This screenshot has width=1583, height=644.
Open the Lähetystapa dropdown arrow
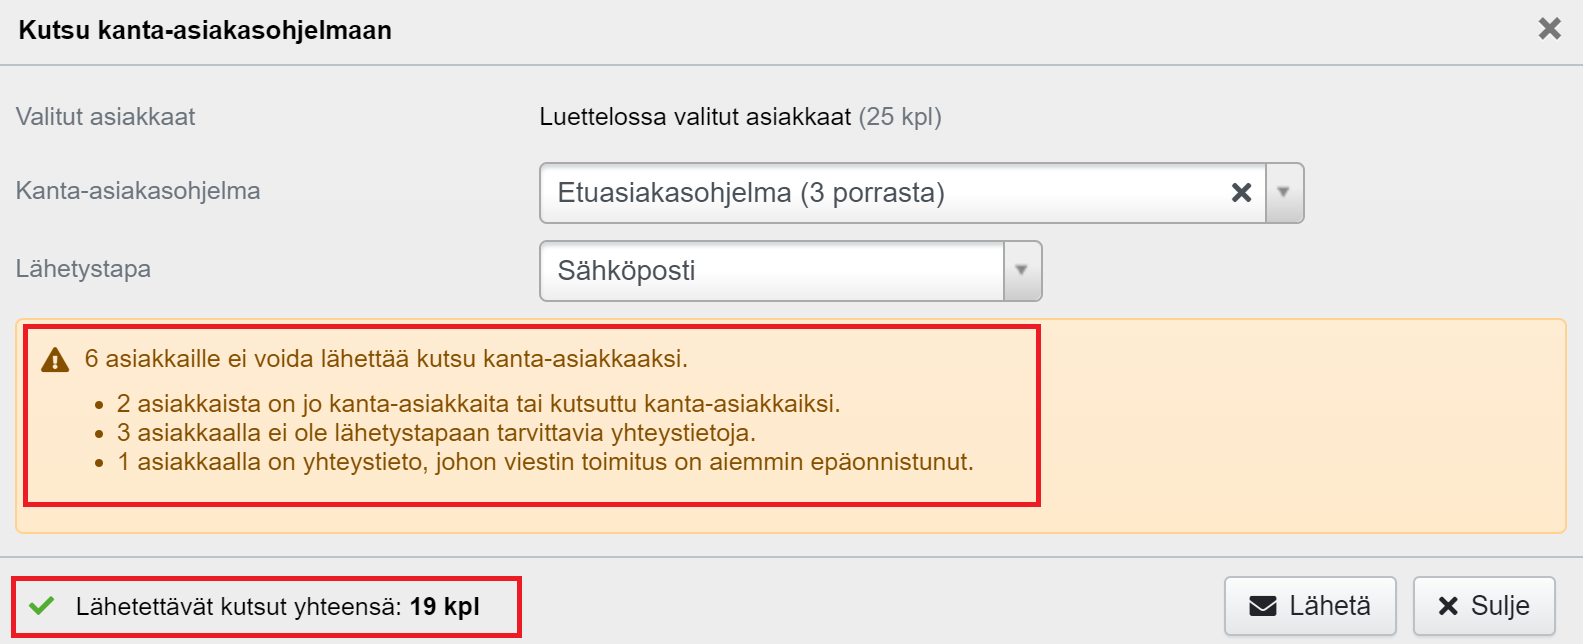1021,271
